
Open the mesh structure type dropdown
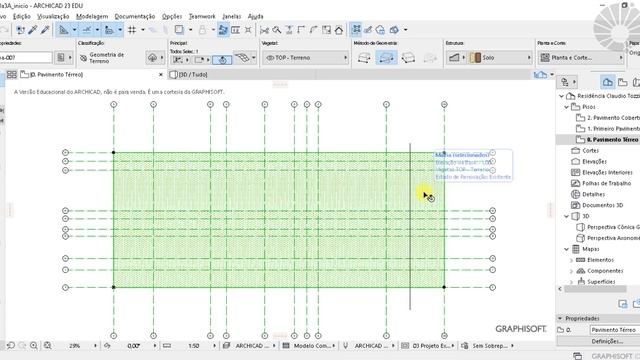click(x=456, y=58)
